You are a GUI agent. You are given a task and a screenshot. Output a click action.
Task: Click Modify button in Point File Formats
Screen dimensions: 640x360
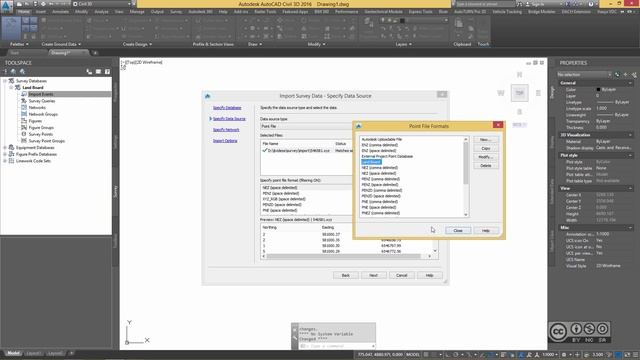click(x=486, y=157)
